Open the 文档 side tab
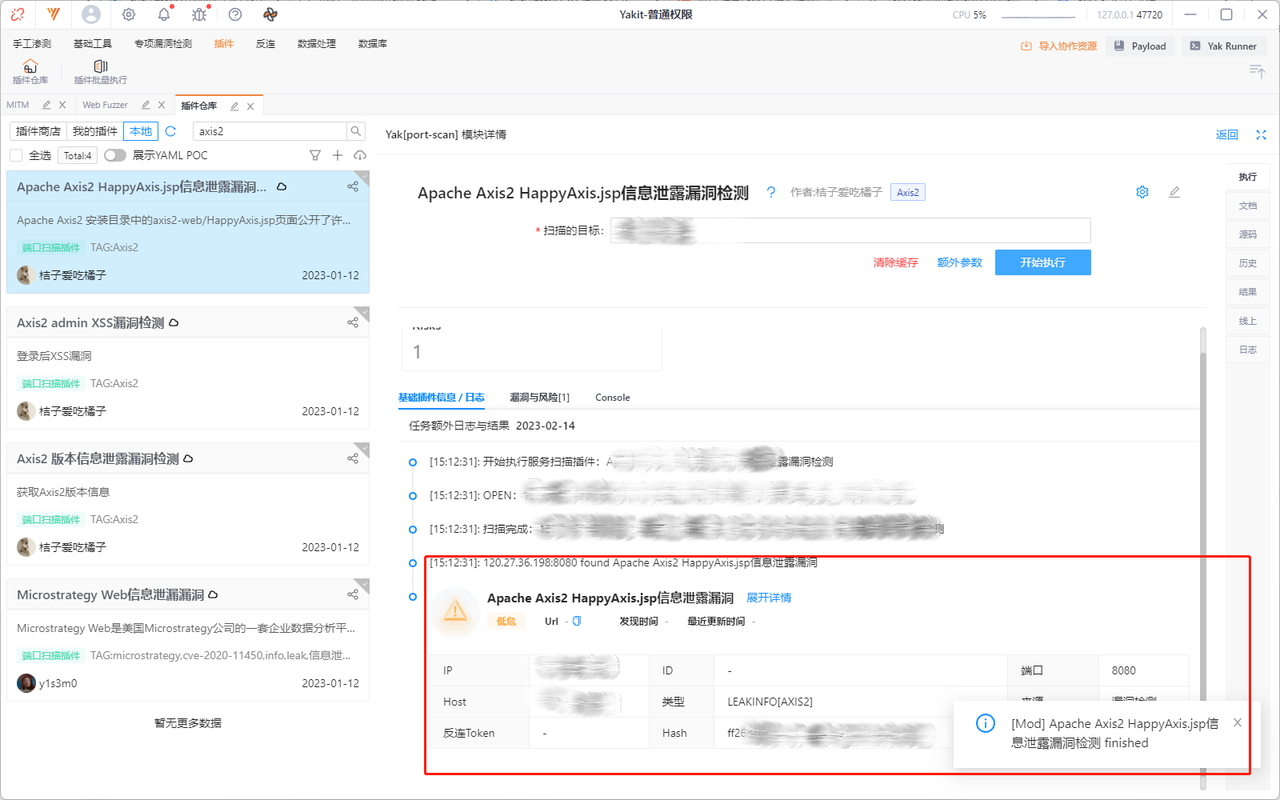 pyautogui.click(x=1248, y=205)
